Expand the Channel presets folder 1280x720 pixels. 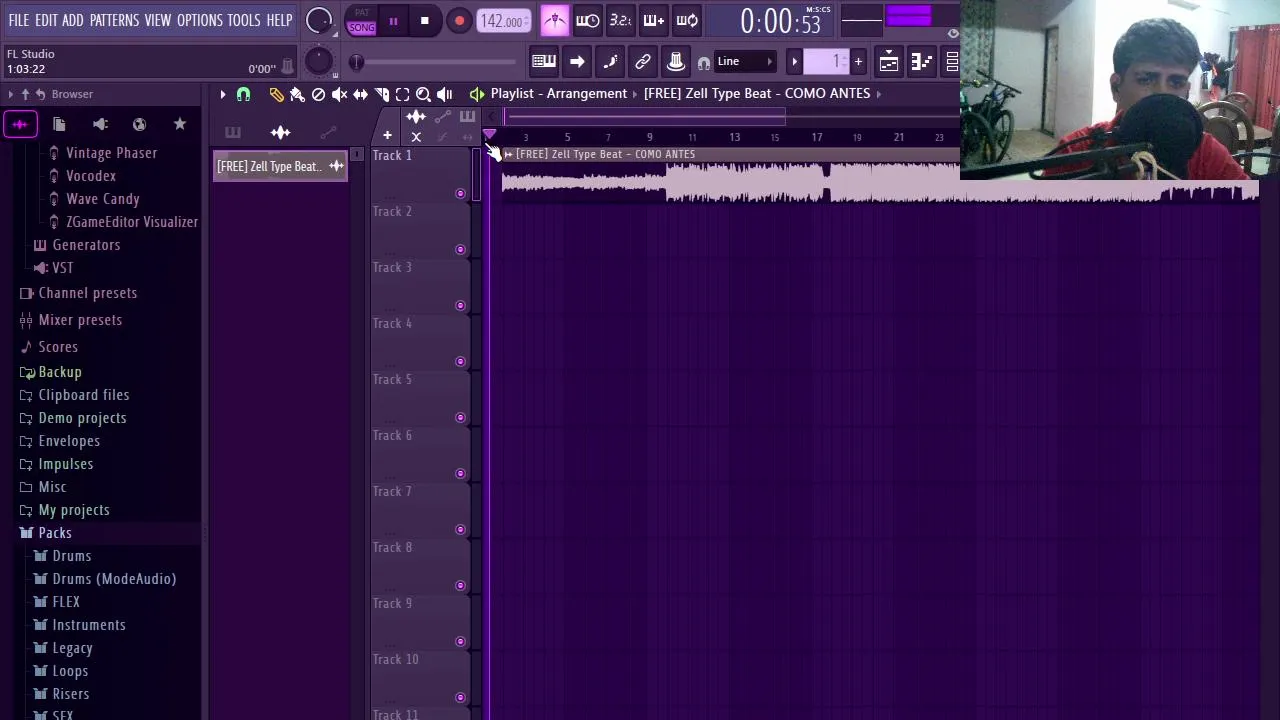[x=78, y=293]
